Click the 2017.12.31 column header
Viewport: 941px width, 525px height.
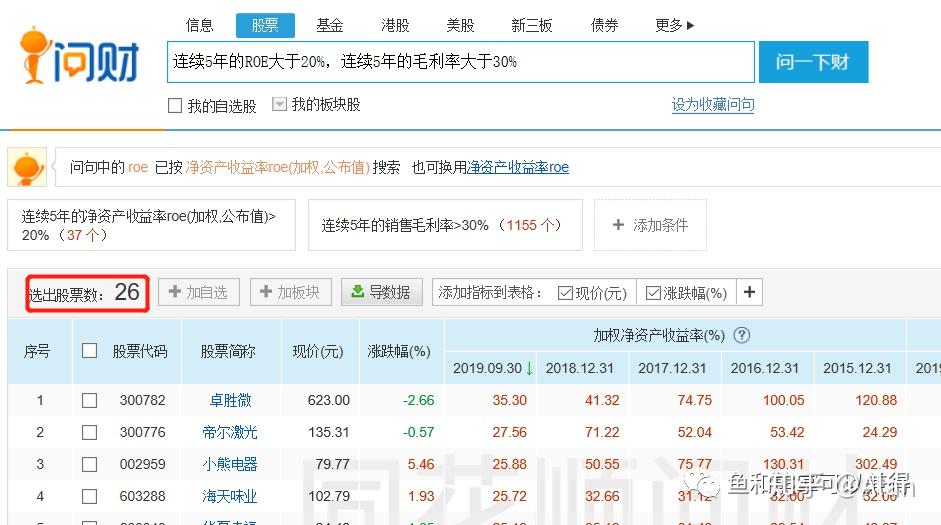pos(672,368)
